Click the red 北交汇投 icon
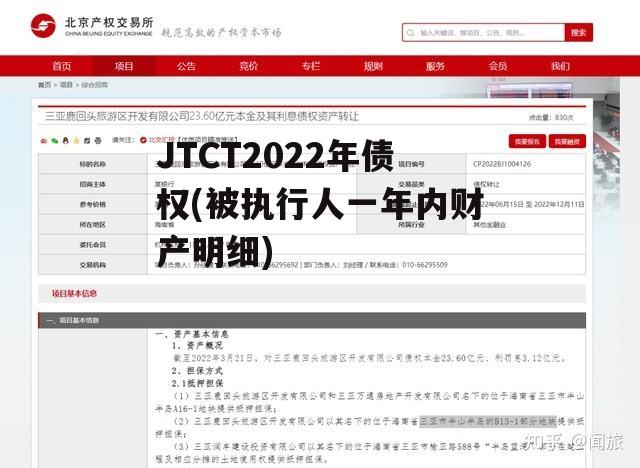Image resolution: width=640 pixels, height=468 pixels. [x=143, y=141]
